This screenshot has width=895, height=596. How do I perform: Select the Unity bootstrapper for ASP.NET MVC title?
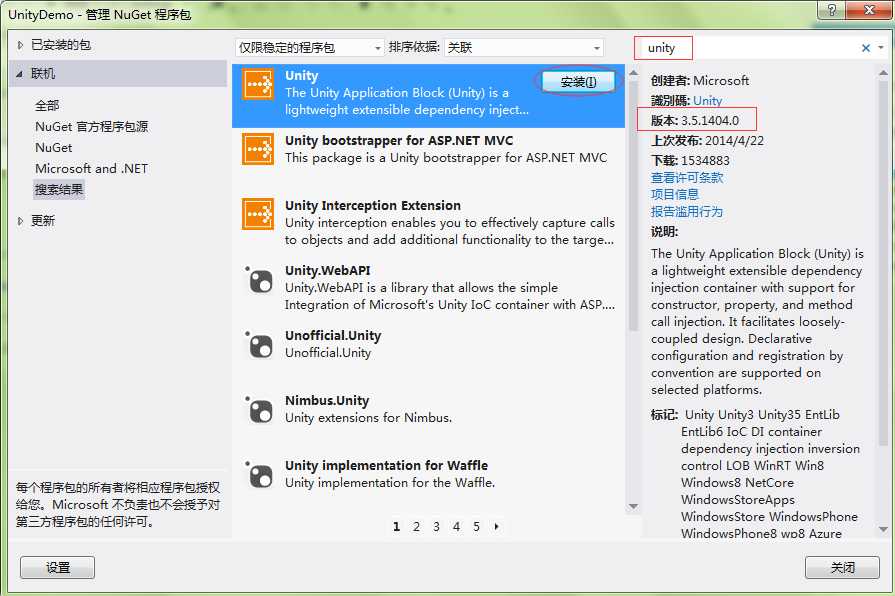pos(399,140)
